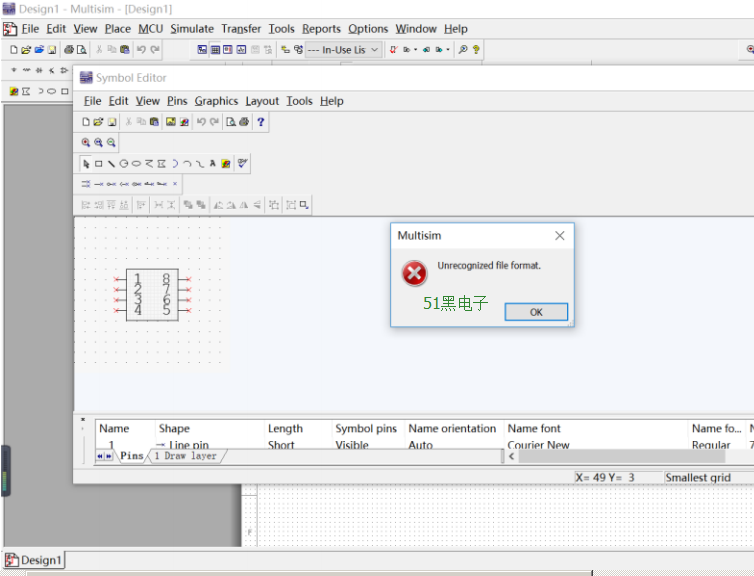Open MCU menu in Multisim window

151,29
